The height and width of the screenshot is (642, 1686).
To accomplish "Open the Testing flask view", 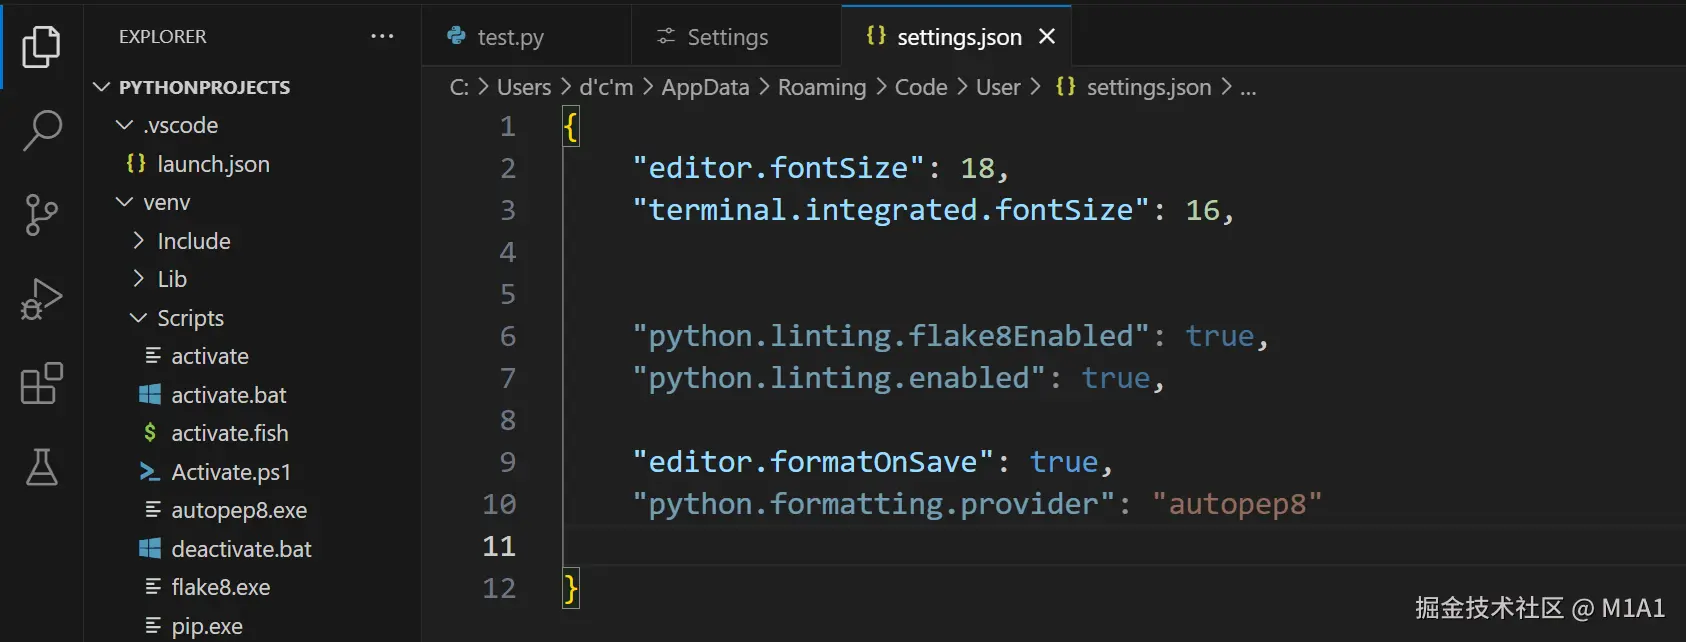I will (41, 467).
